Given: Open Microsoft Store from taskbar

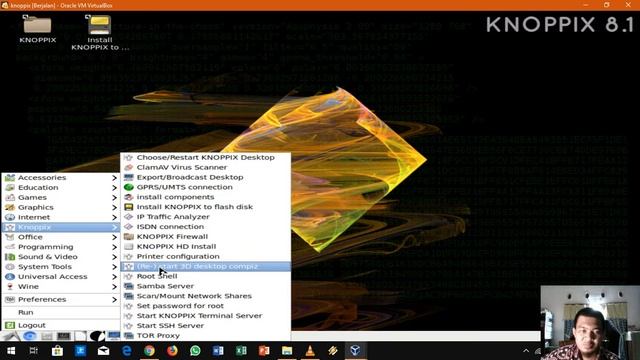Looking at the screenshot, I should [x=57, y=351].
